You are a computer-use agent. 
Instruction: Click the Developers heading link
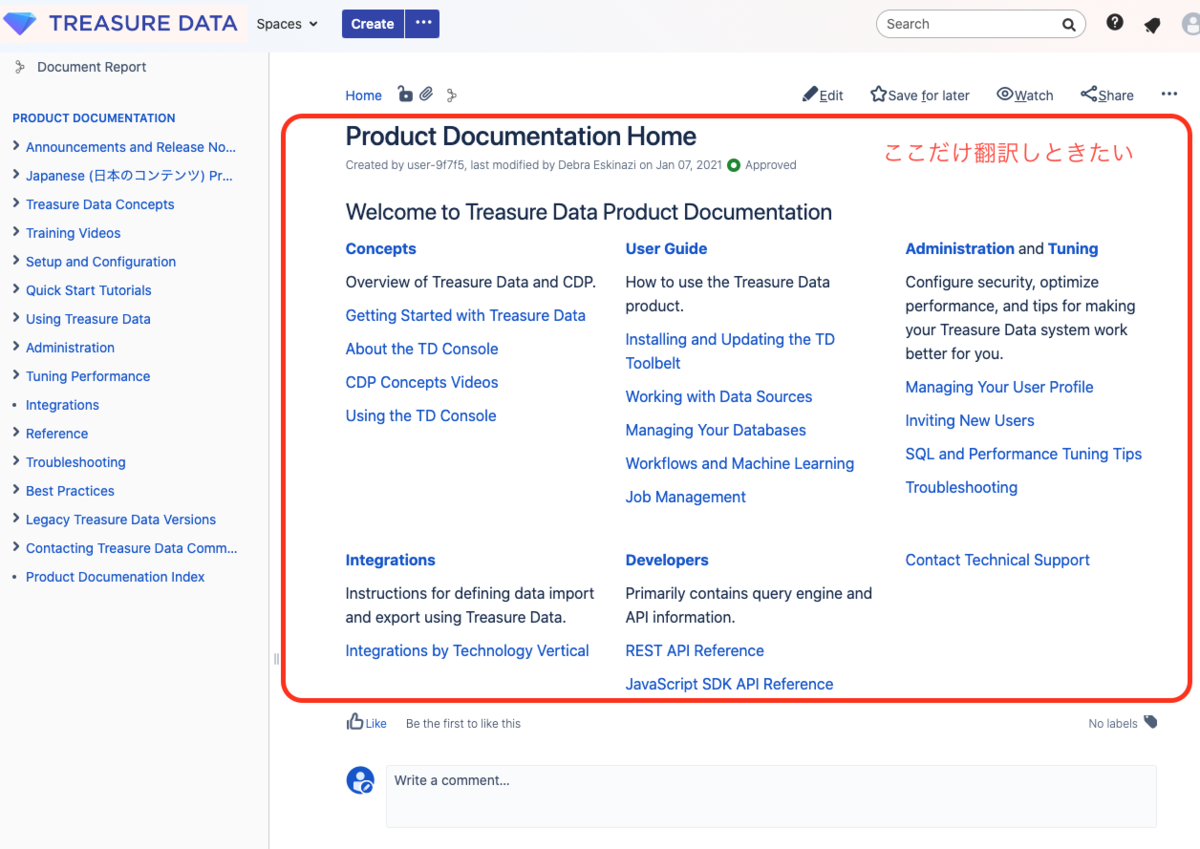tap(667, 561)
